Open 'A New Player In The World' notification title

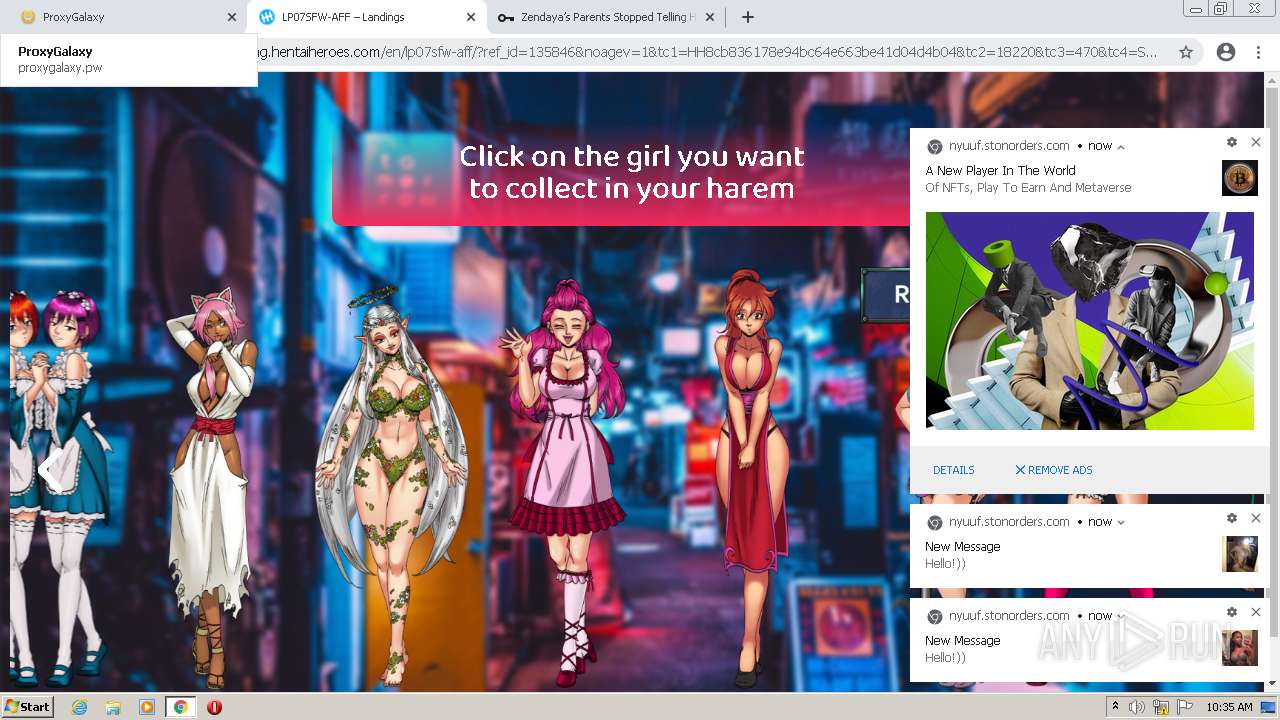point(1000,171)
